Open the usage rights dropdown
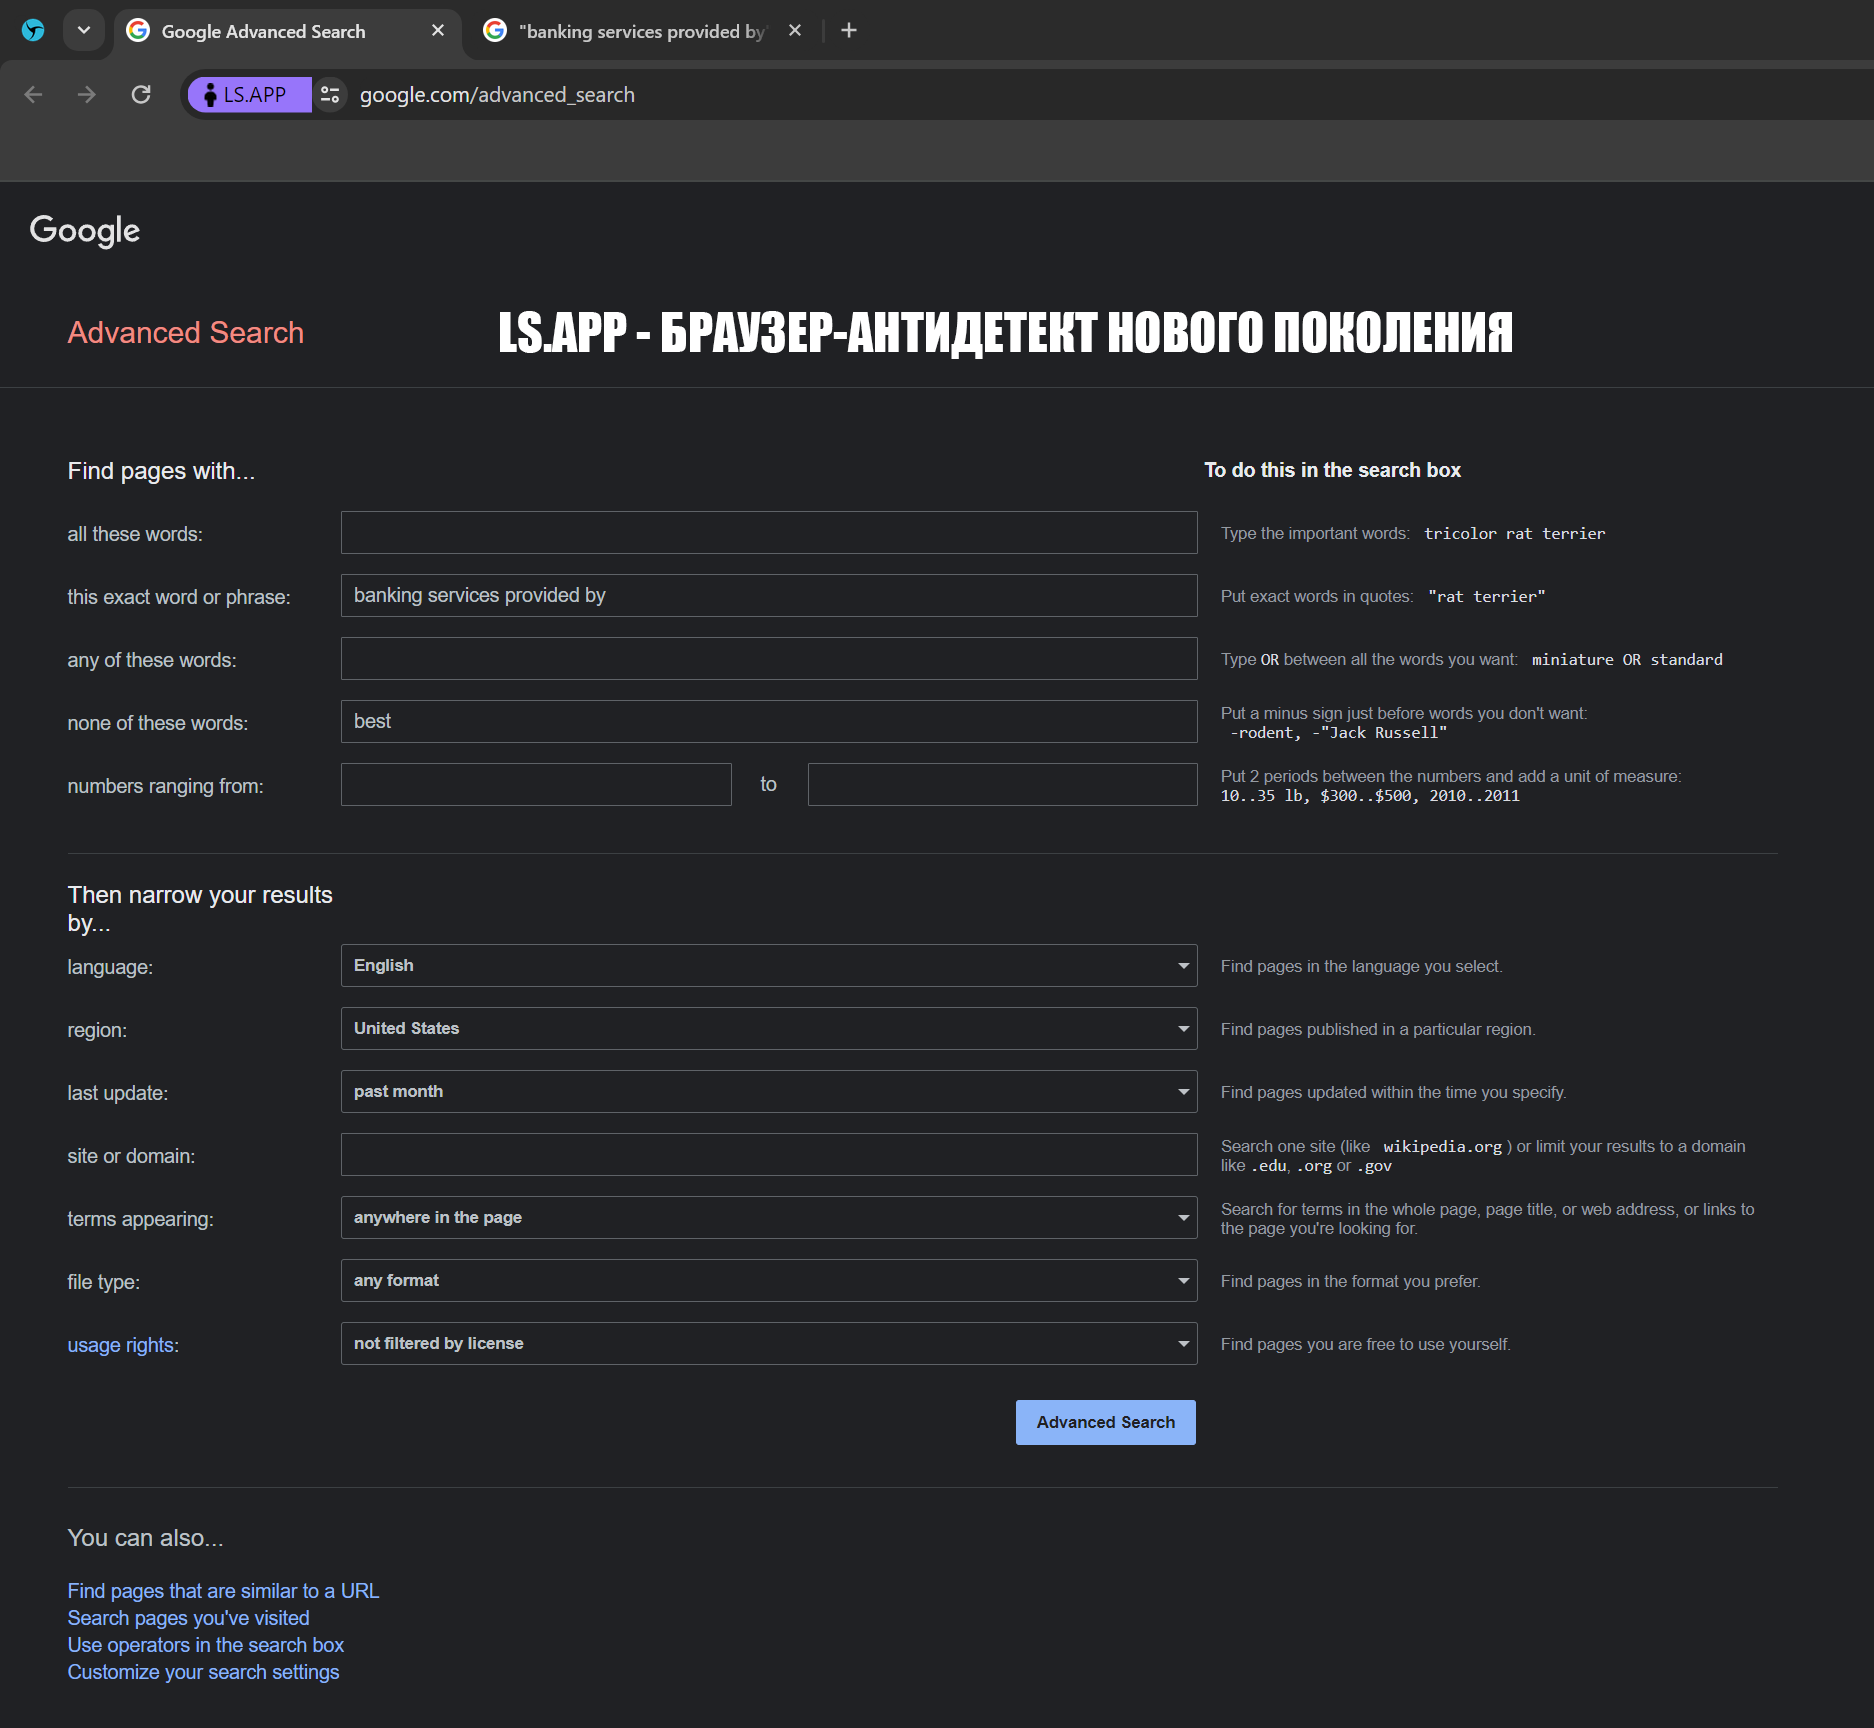 (x=769, y=1343)
